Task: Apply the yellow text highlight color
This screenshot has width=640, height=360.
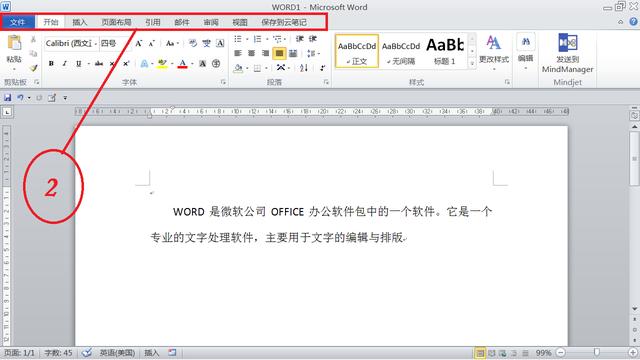Action: (x=162, y=64)
